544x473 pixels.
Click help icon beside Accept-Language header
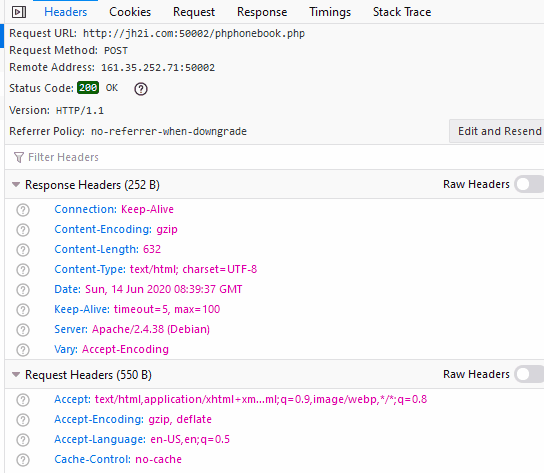(x=23, y=440)
